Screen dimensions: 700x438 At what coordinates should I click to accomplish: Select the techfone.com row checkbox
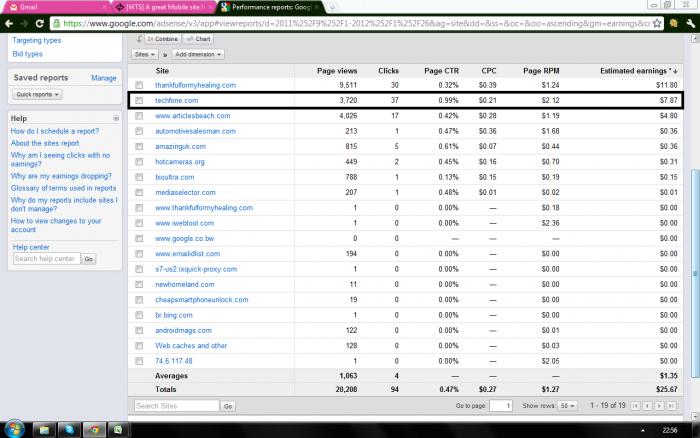[x=139, y=100]
